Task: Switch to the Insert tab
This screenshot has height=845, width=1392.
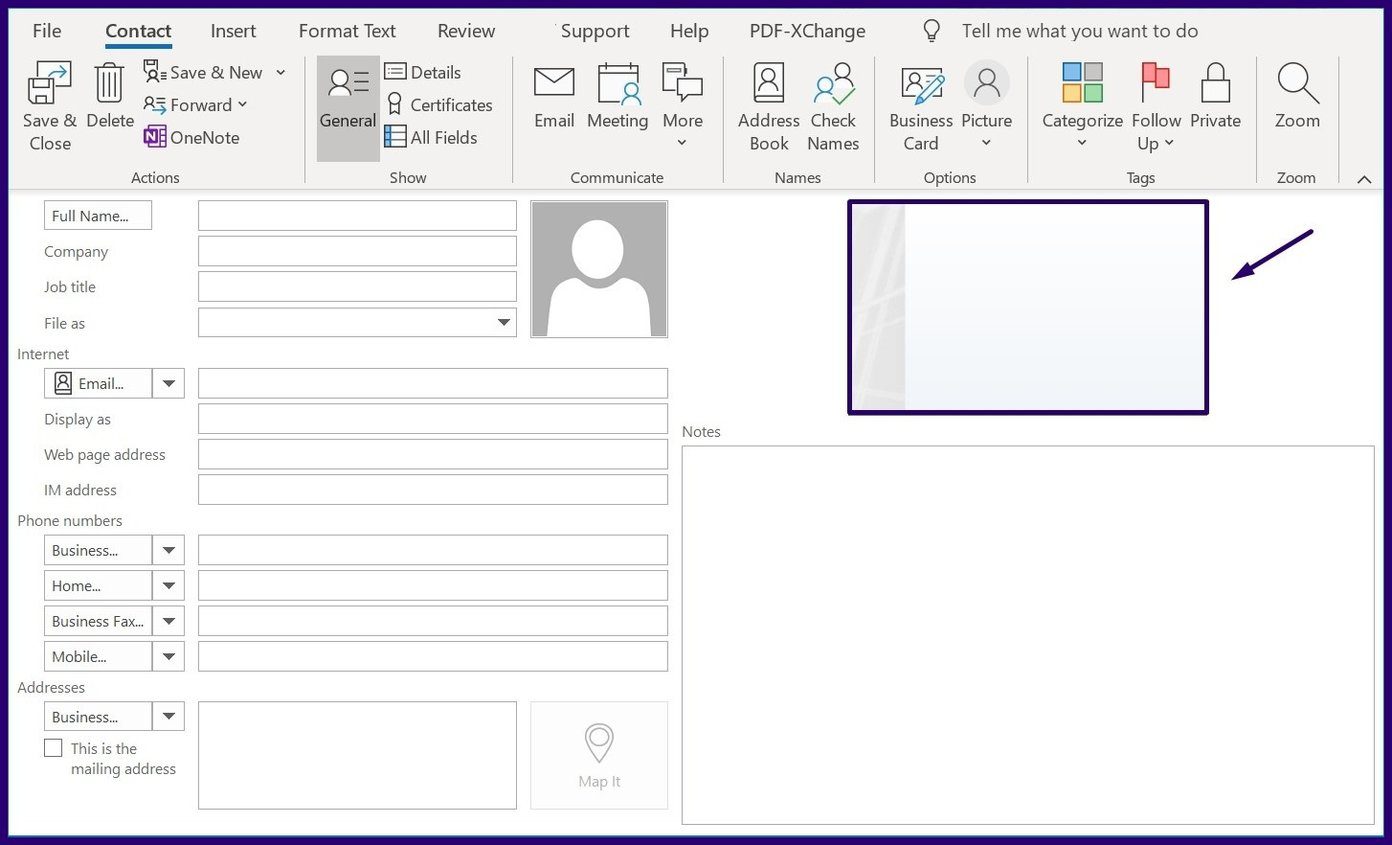Action: point(233,31)
